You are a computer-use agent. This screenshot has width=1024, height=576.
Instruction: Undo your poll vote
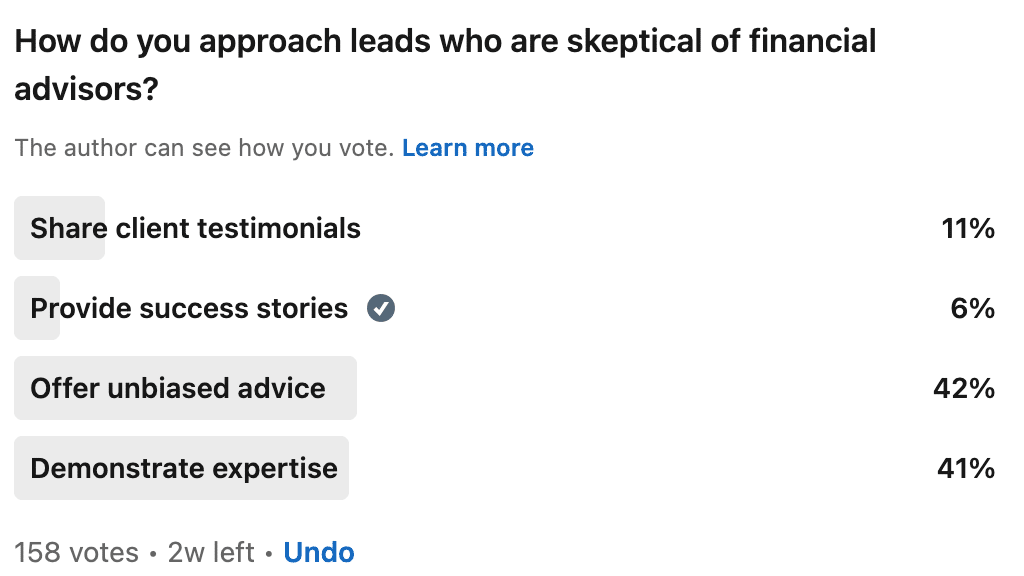(319, 552)
